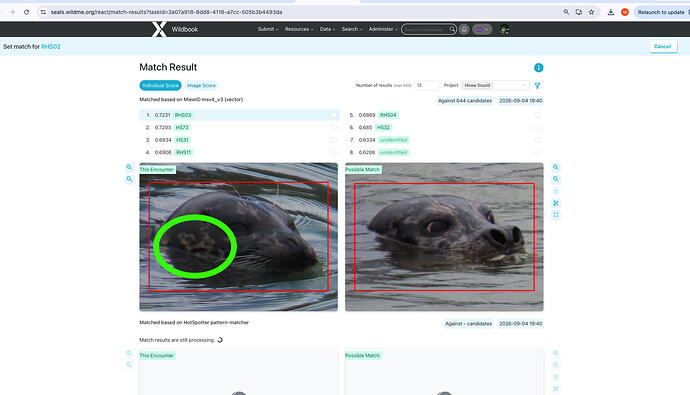
Task: Open the Search dropdown menu
Action: [x=352, y=29]
